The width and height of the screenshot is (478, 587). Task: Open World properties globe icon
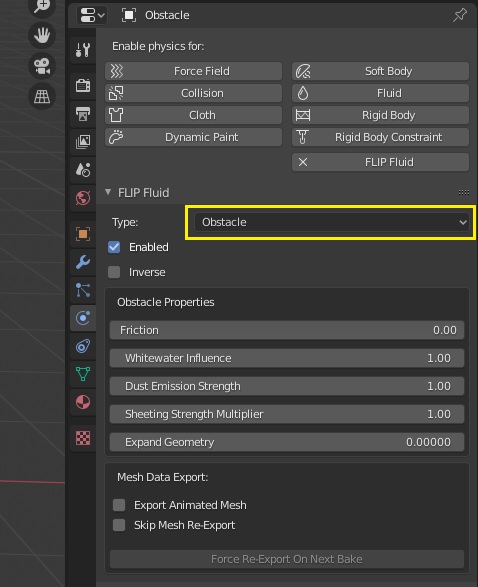click(83, 198)
